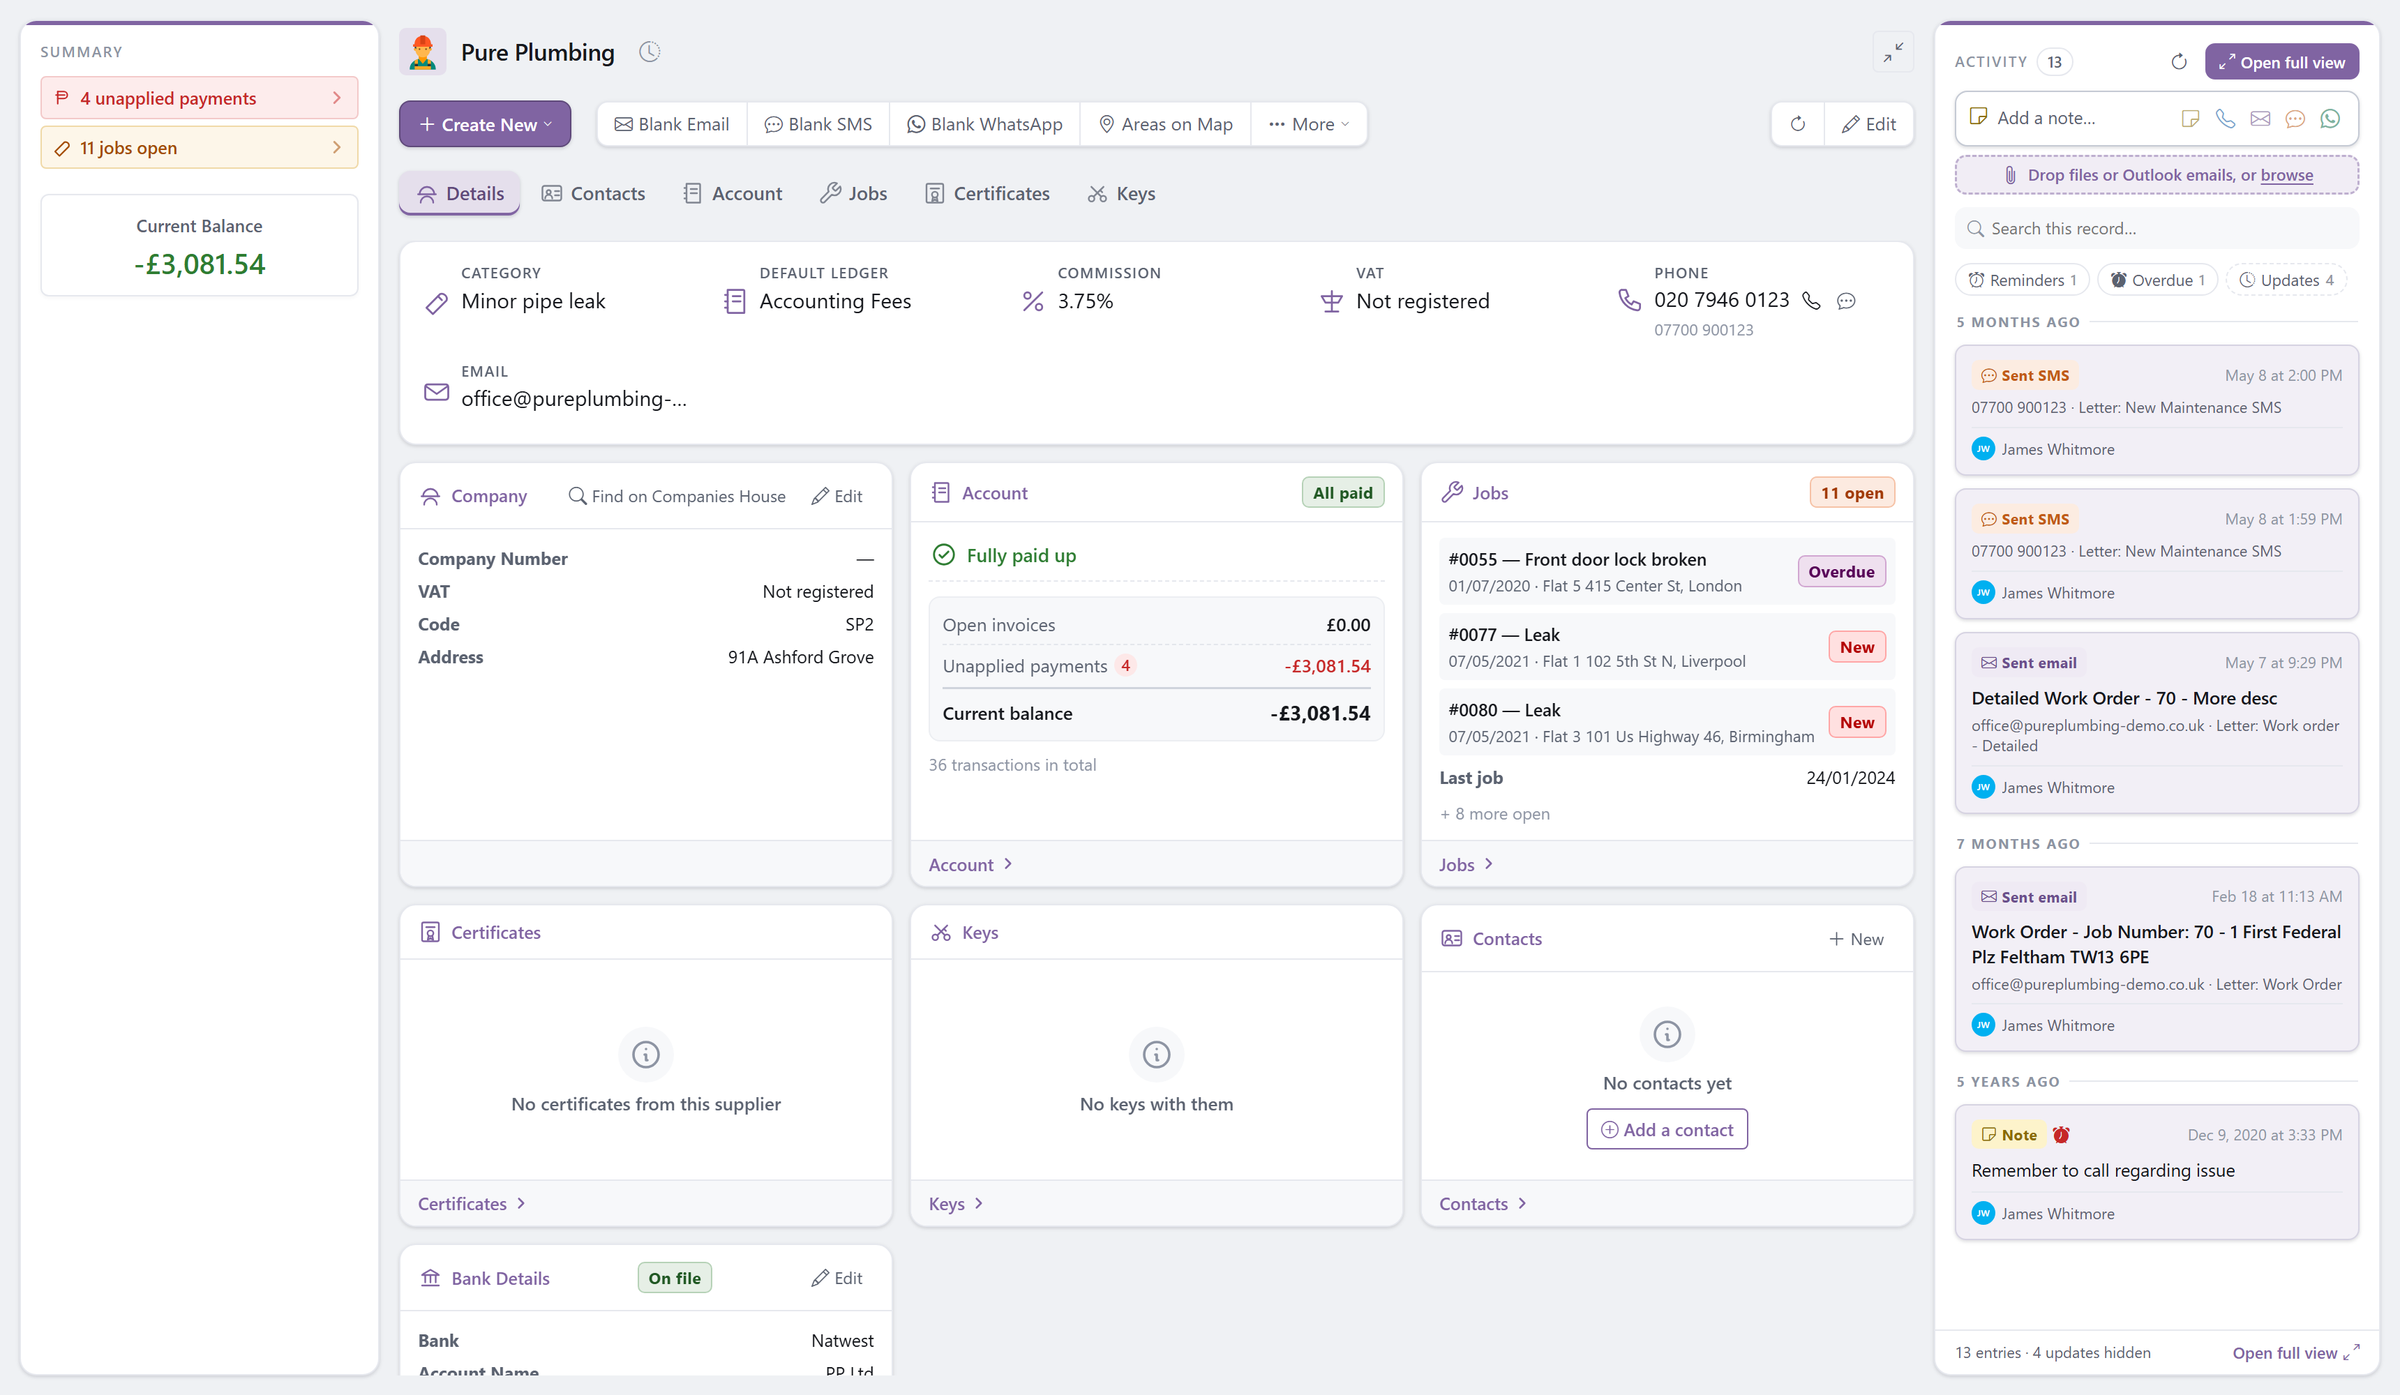Viewport: 2400px width, 1395px height.
Task: Switch to the Keys tab
Action: [x=1121, y=193]
